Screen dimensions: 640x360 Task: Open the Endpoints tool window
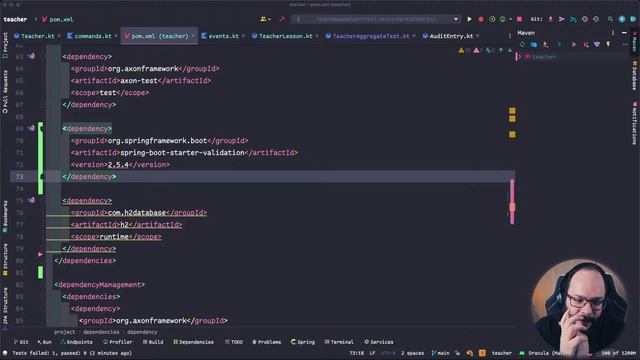77,342
